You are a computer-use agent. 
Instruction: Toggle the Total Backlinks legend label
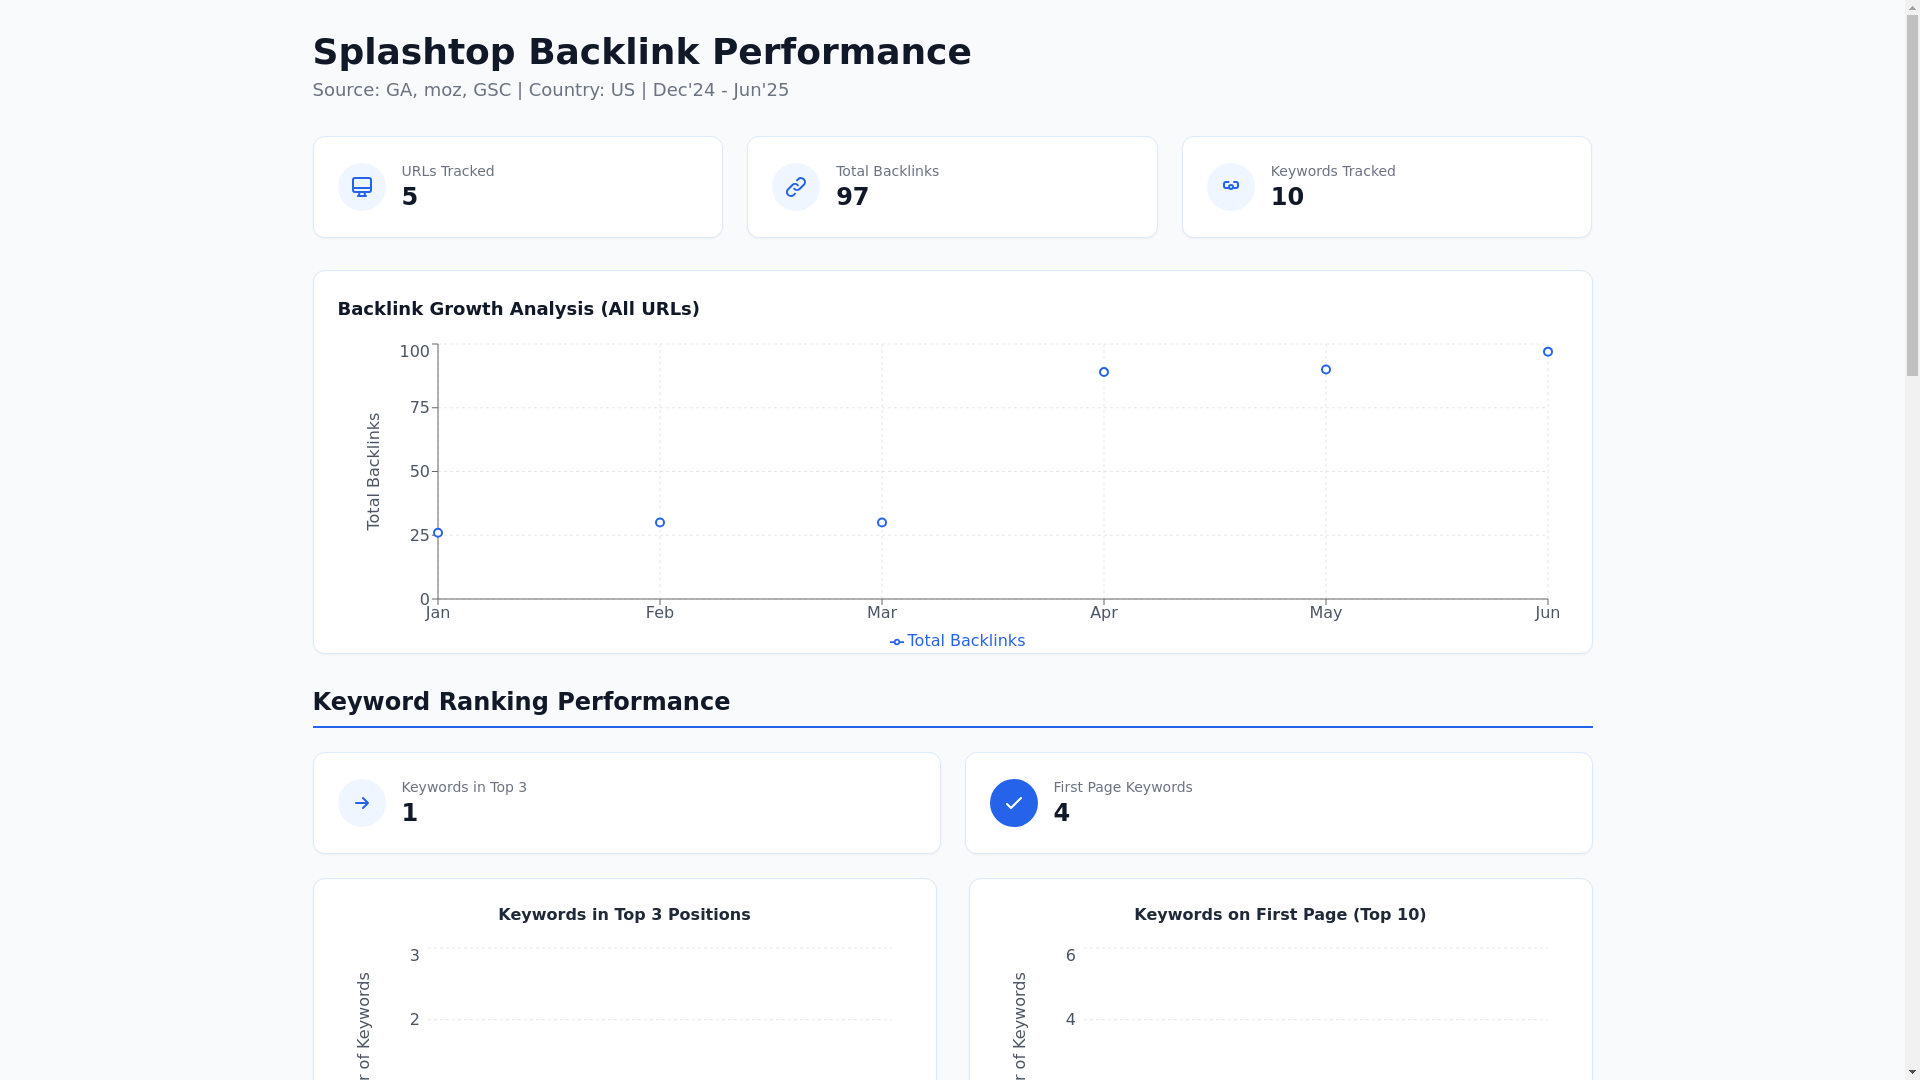[x=966, y=641]
